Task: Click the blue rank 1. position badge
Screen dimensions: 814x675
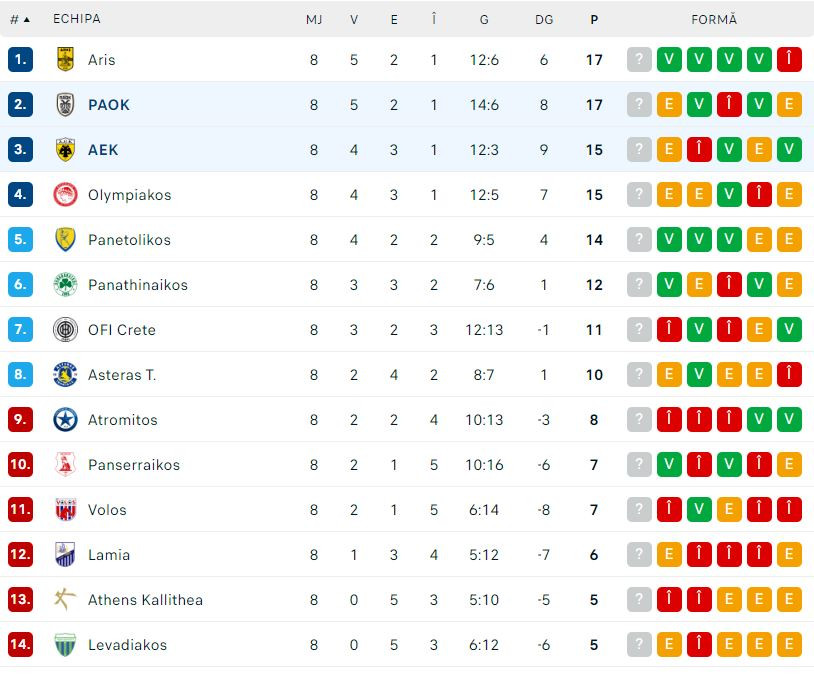Action: (x=21, y=60)
